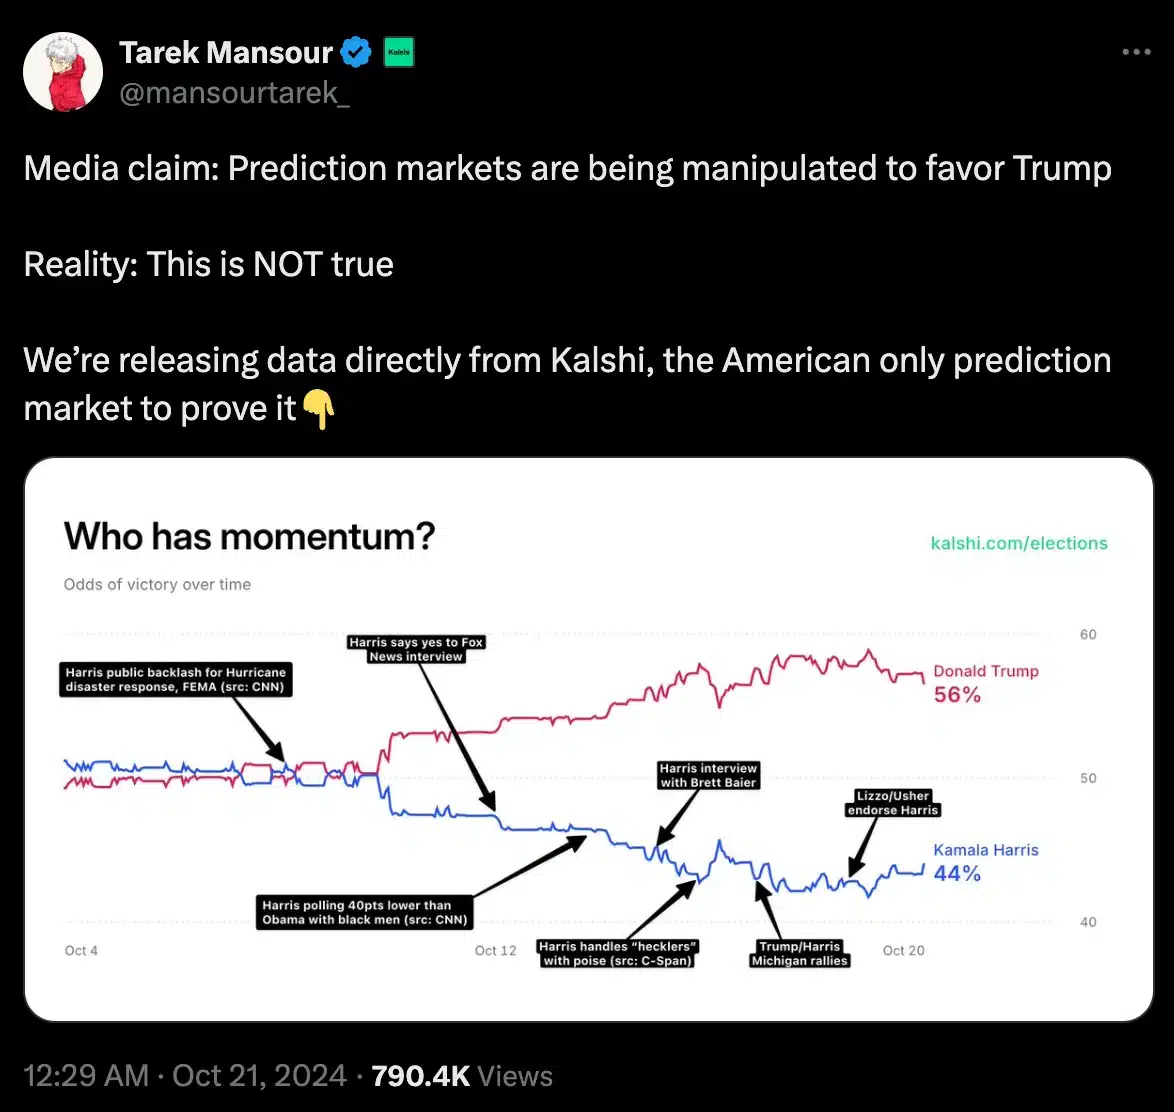The image size is (1174, 1112).
Task: Click the Kamala Harris 44% label
Action: coord(985,862)
